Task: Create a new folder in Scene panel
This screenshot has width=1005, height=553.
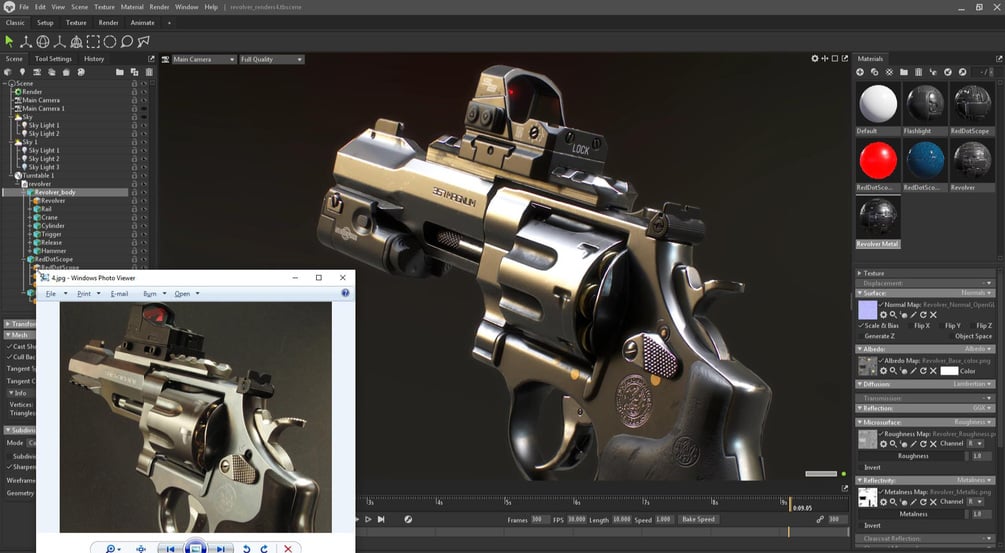Action: click(x=120, y=72)
